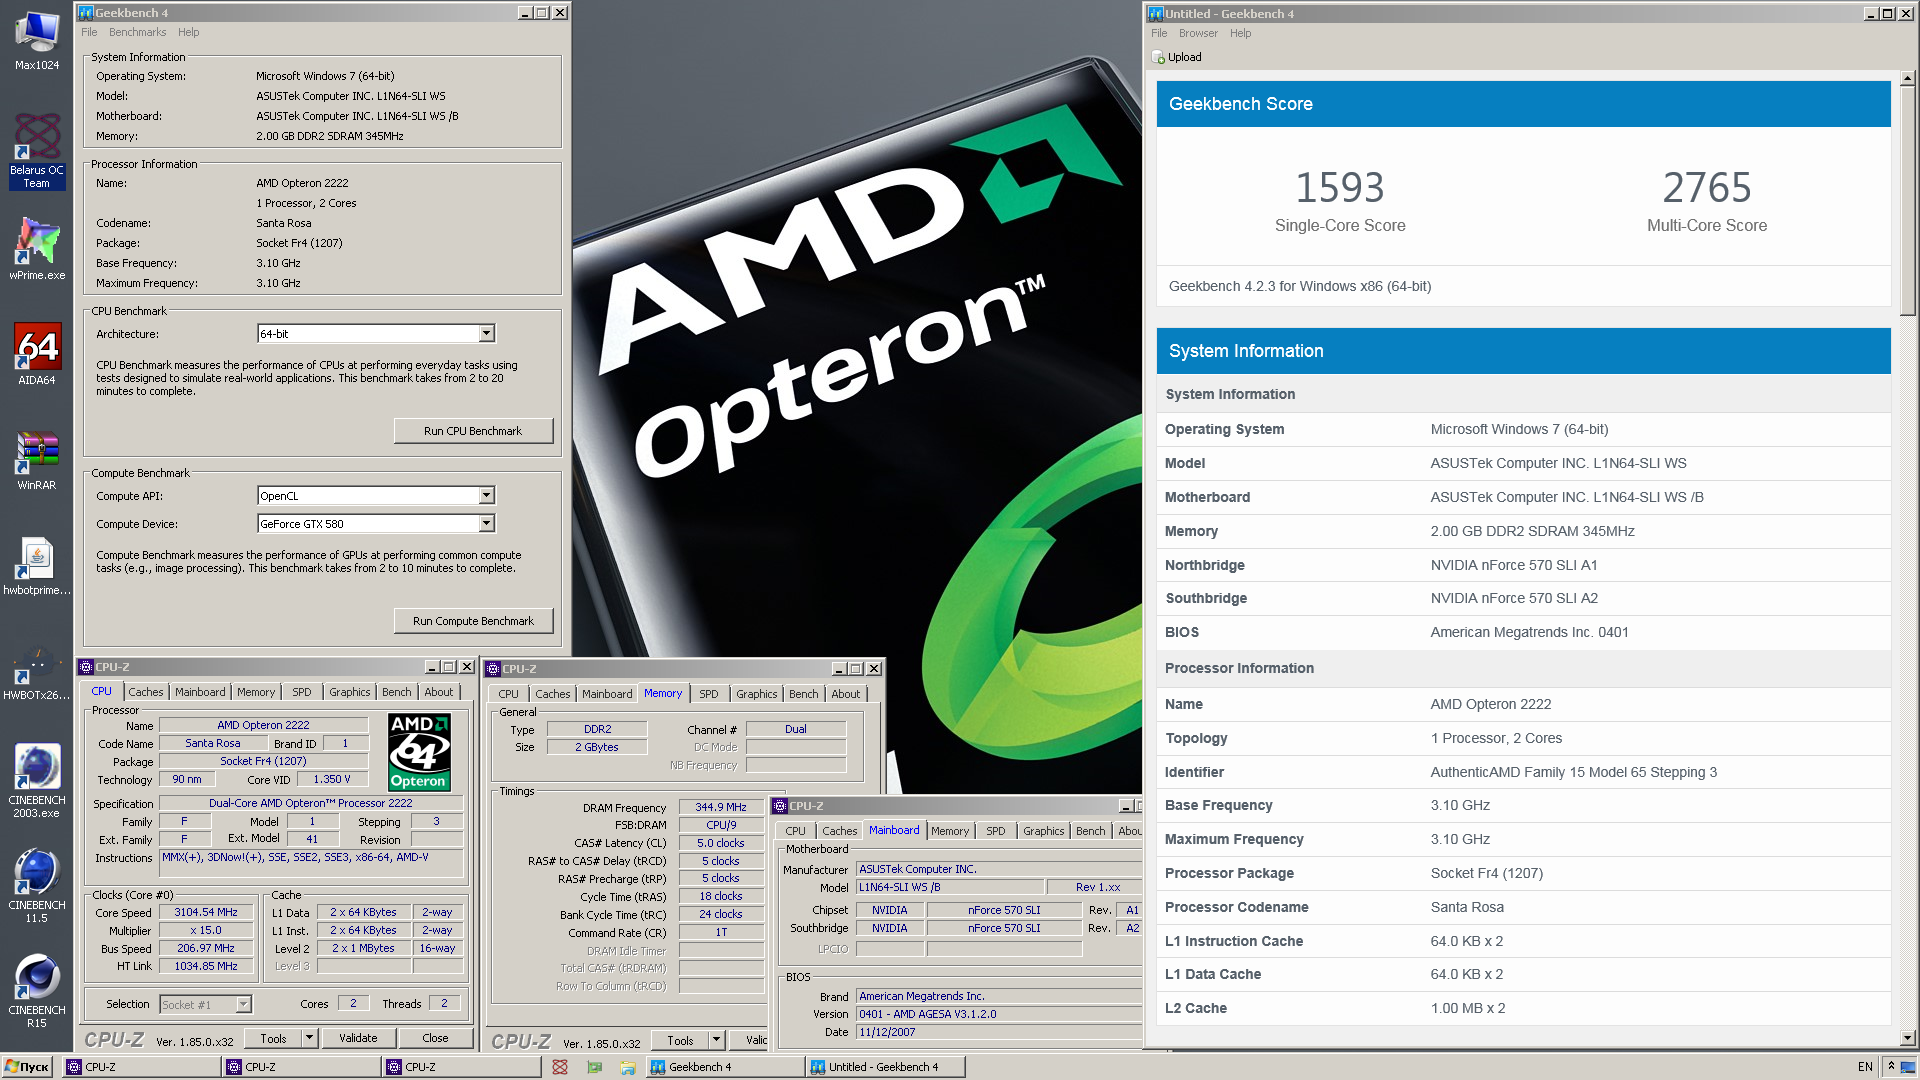Open the Belarus OC Team shortcut
Screen dimensions: 1920x1080
point(37,150)
